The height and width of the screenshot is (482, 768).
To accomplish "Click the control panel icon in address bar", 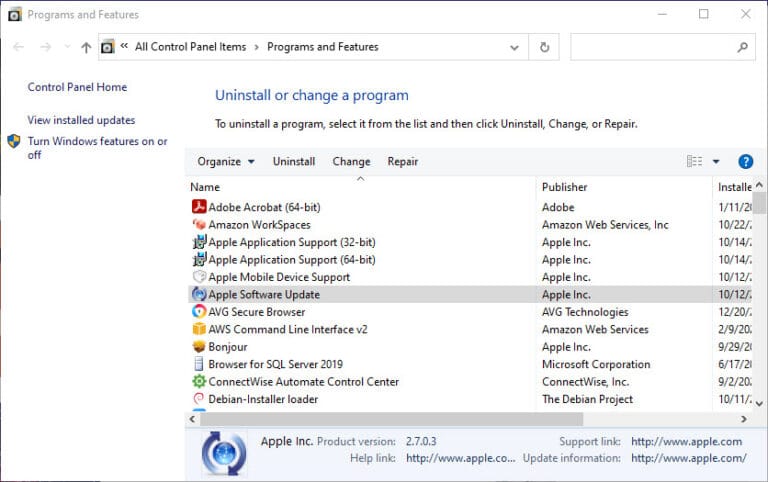I will coord(108,47).
